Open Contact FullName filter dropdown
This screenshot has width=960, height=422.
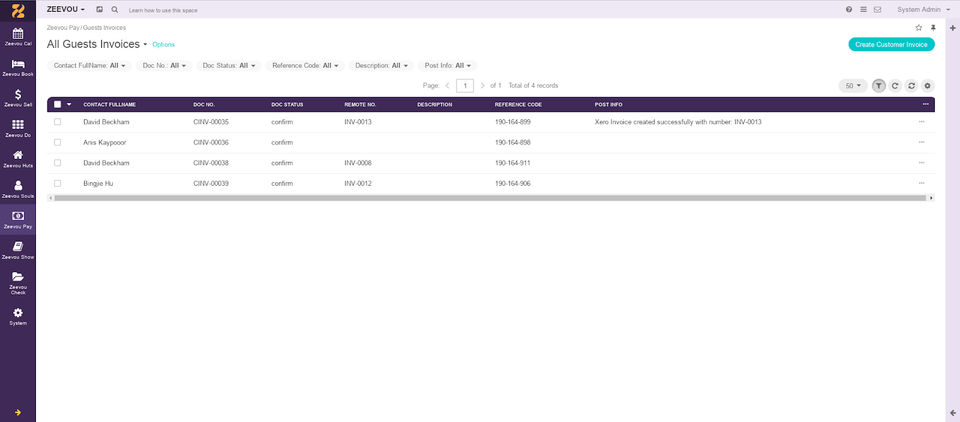coord(89,66)
